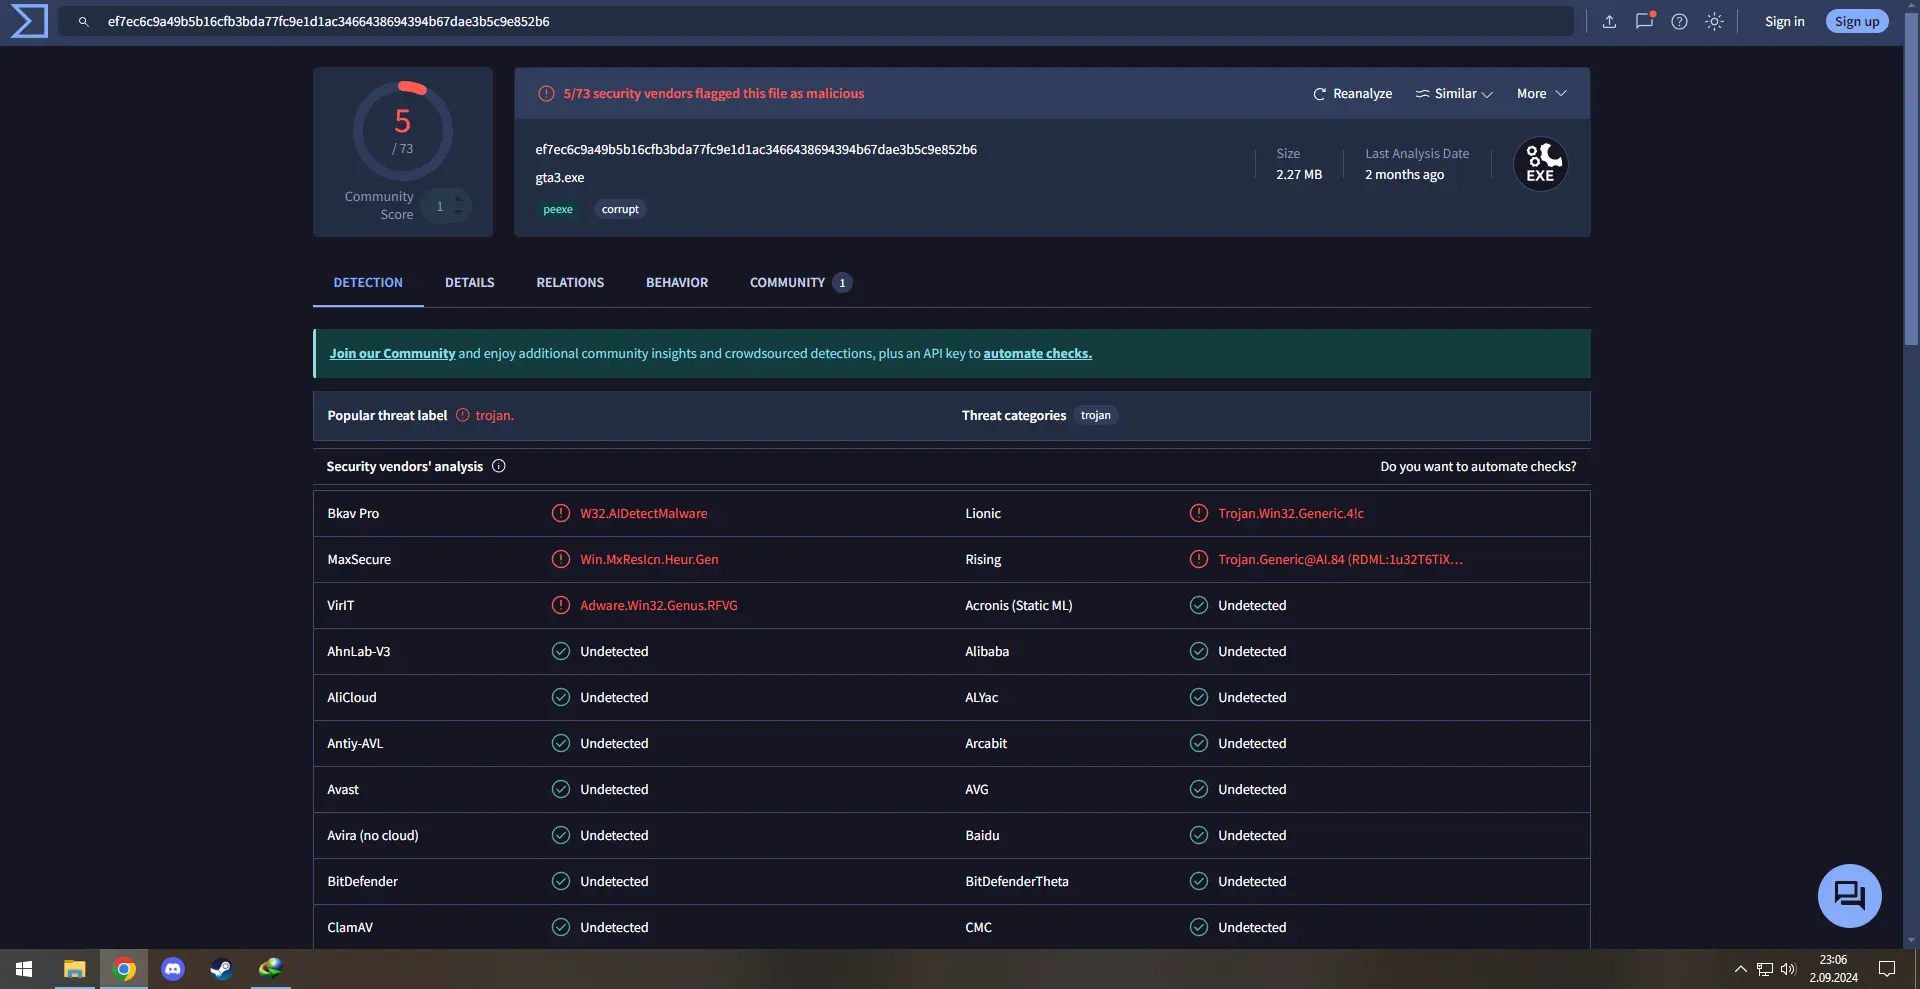Image resolution: width=1920 pixels, height=989 pixels.
Task: Click info icon beside Security vendors' analysis
Action: point(499,466)
